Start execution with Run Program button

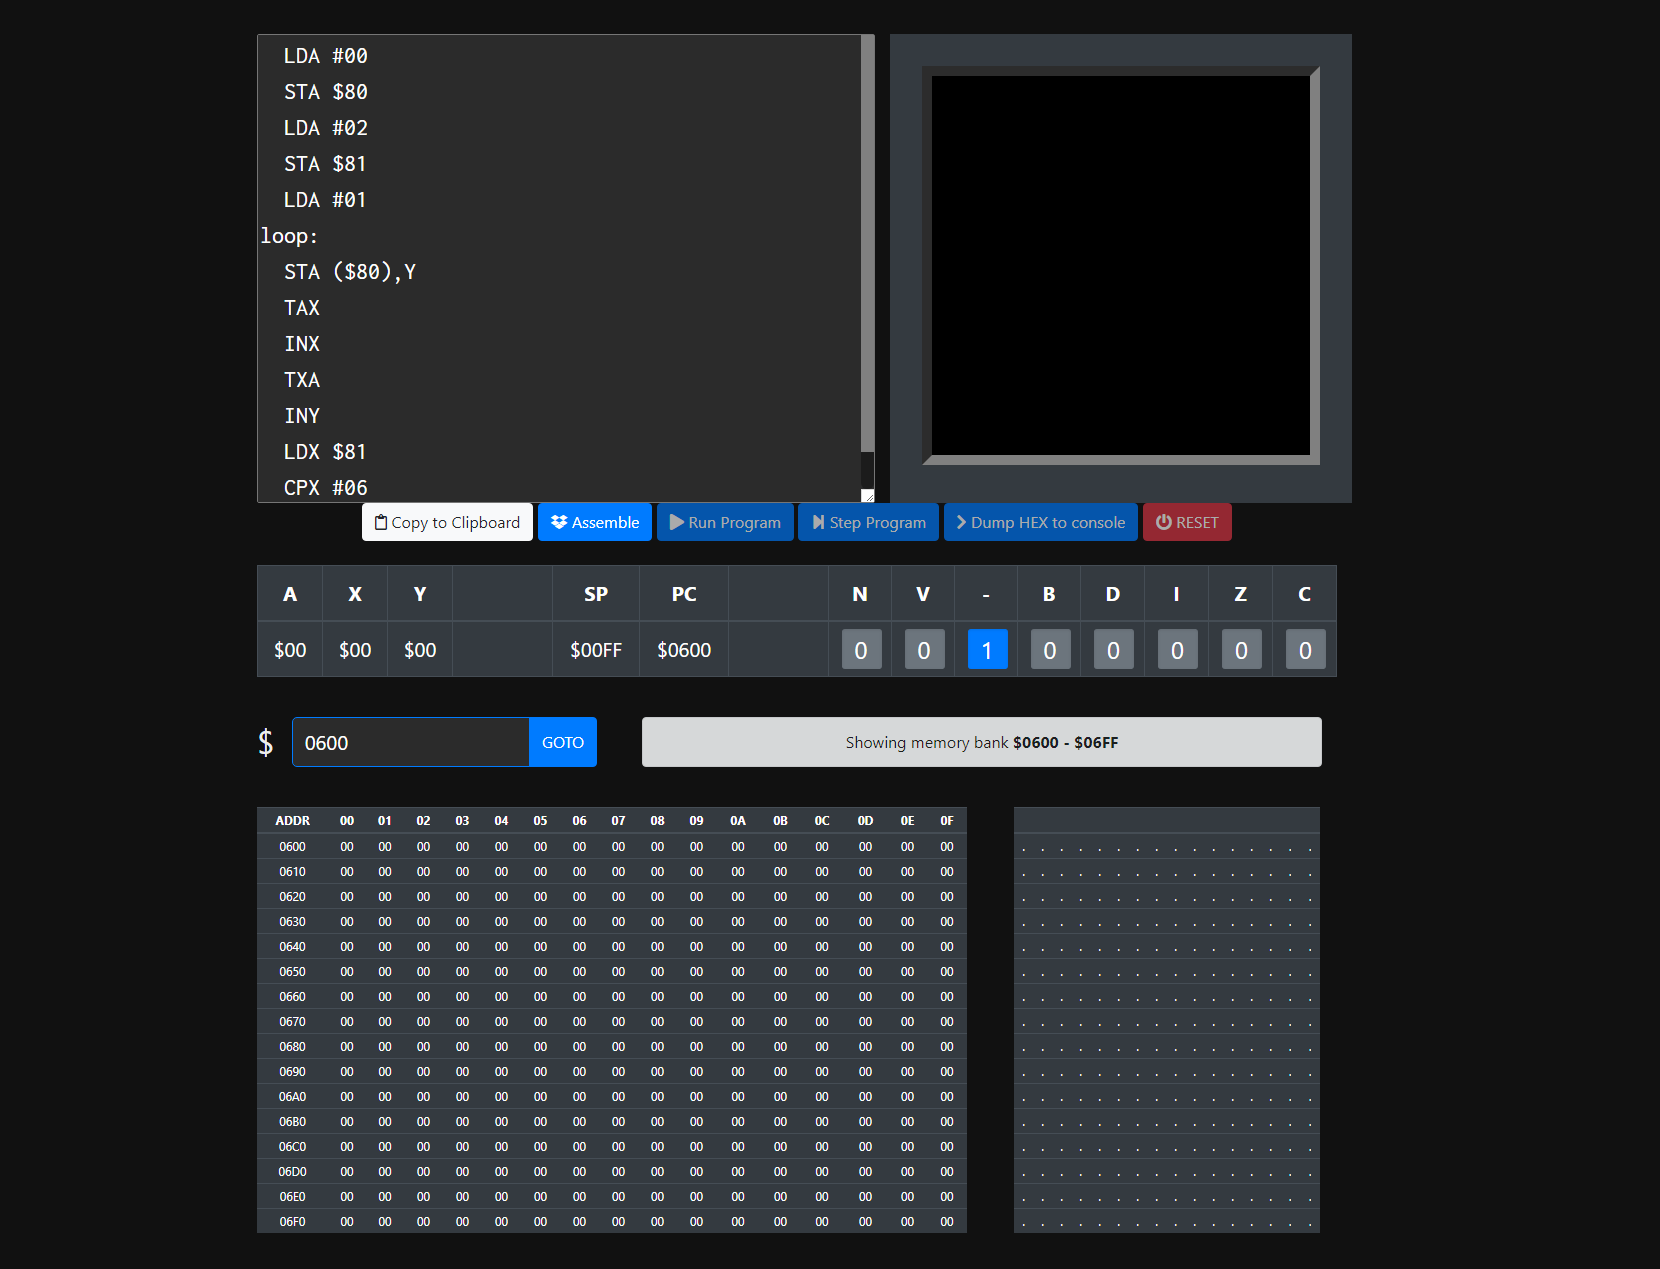coord(725,522)
